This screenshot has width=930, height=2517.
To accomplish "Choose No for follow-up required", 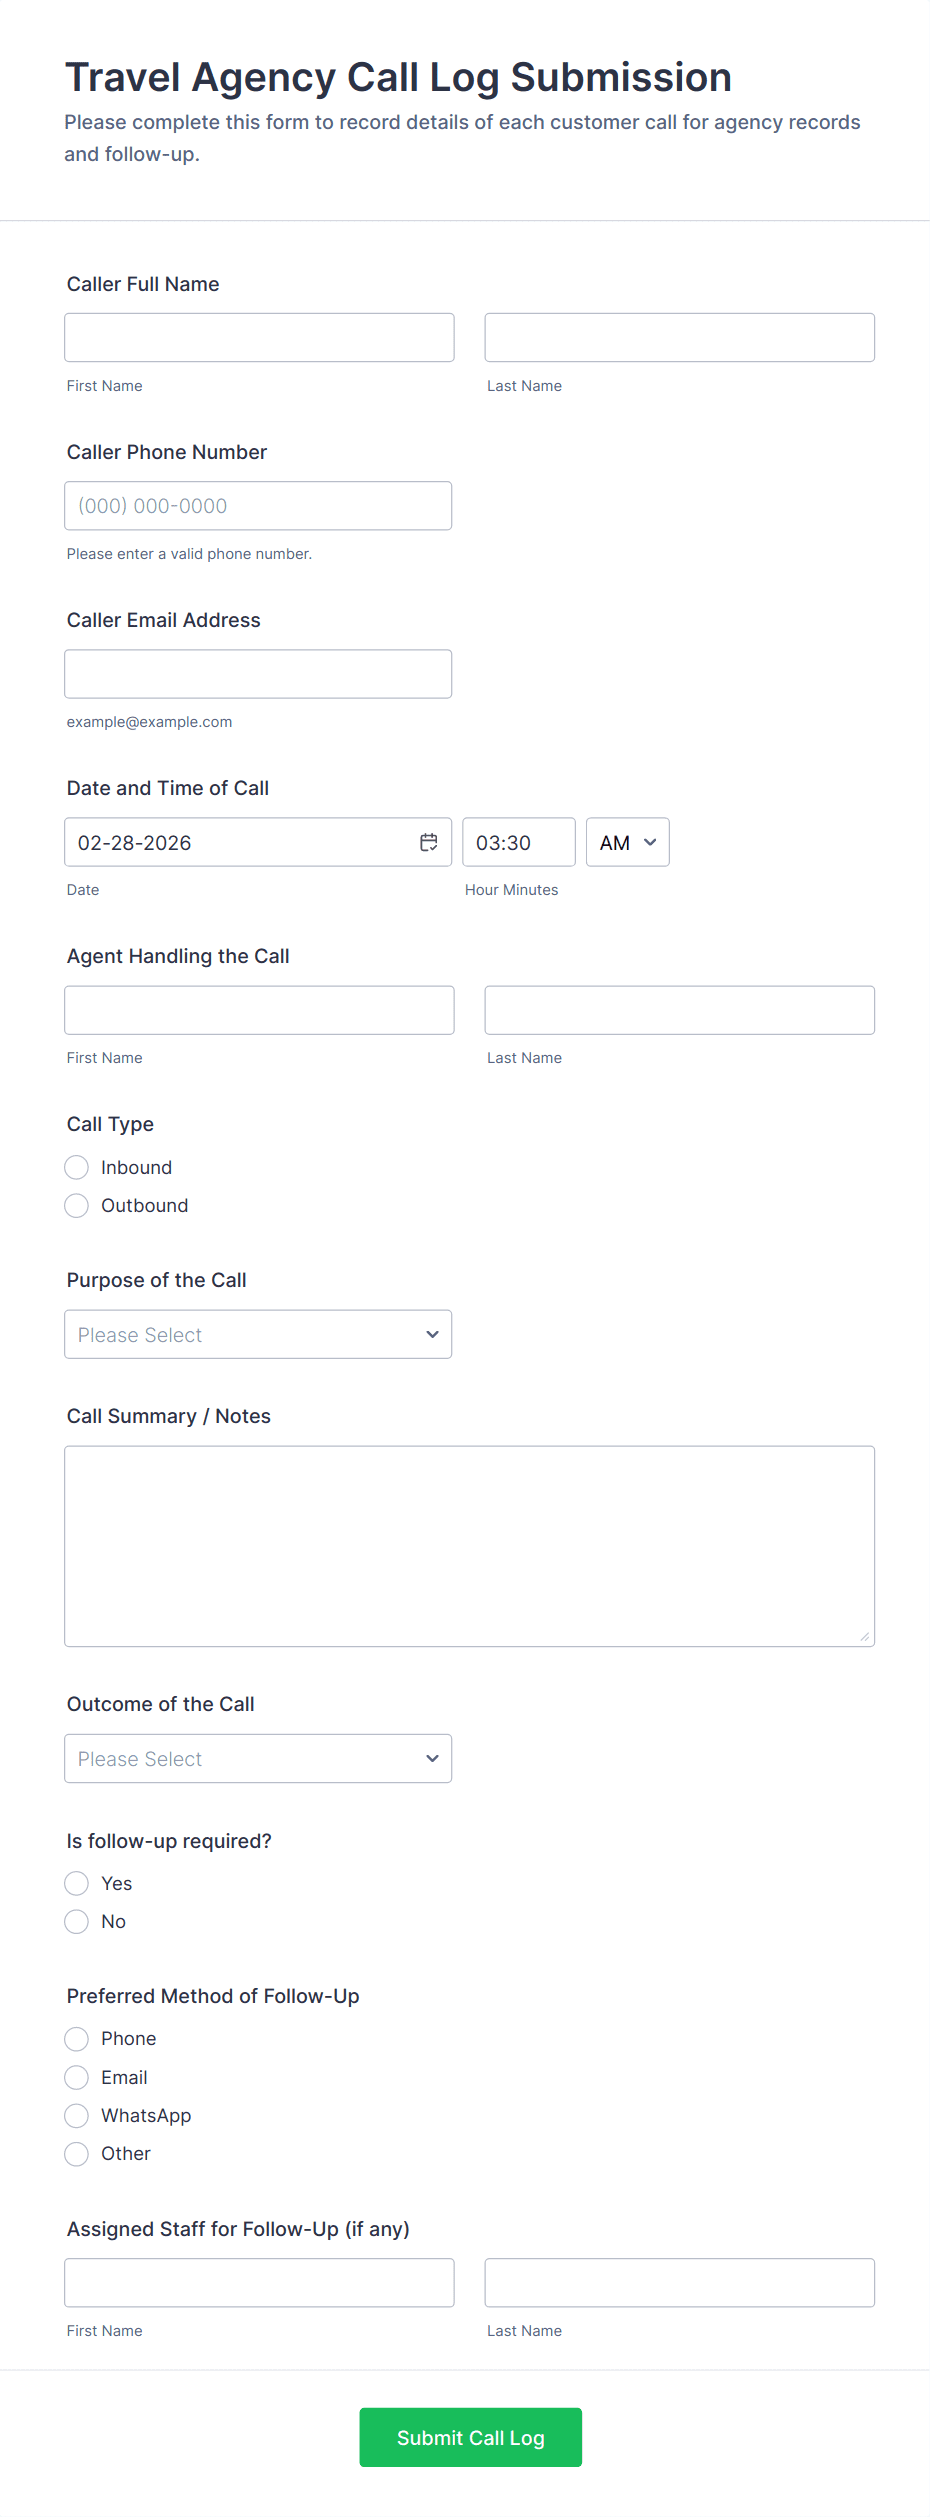I will tap(77, 1921).
